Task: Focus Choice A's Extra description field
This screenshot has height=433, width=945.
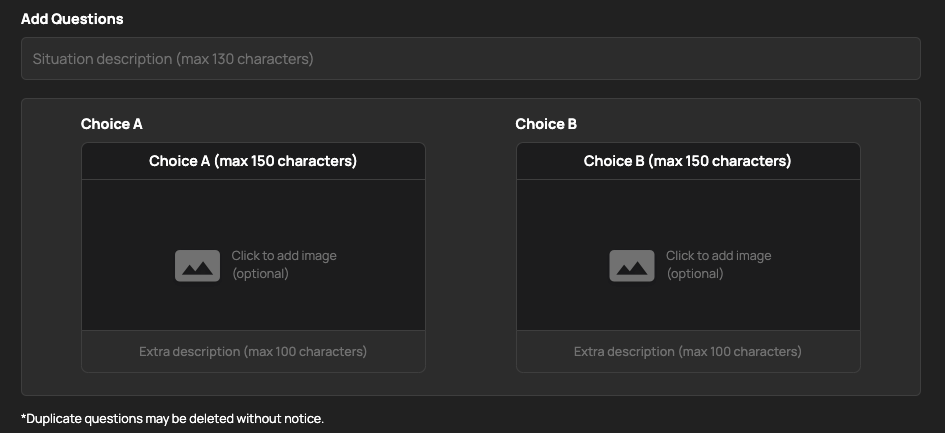Action: click(x=253, y=352)
